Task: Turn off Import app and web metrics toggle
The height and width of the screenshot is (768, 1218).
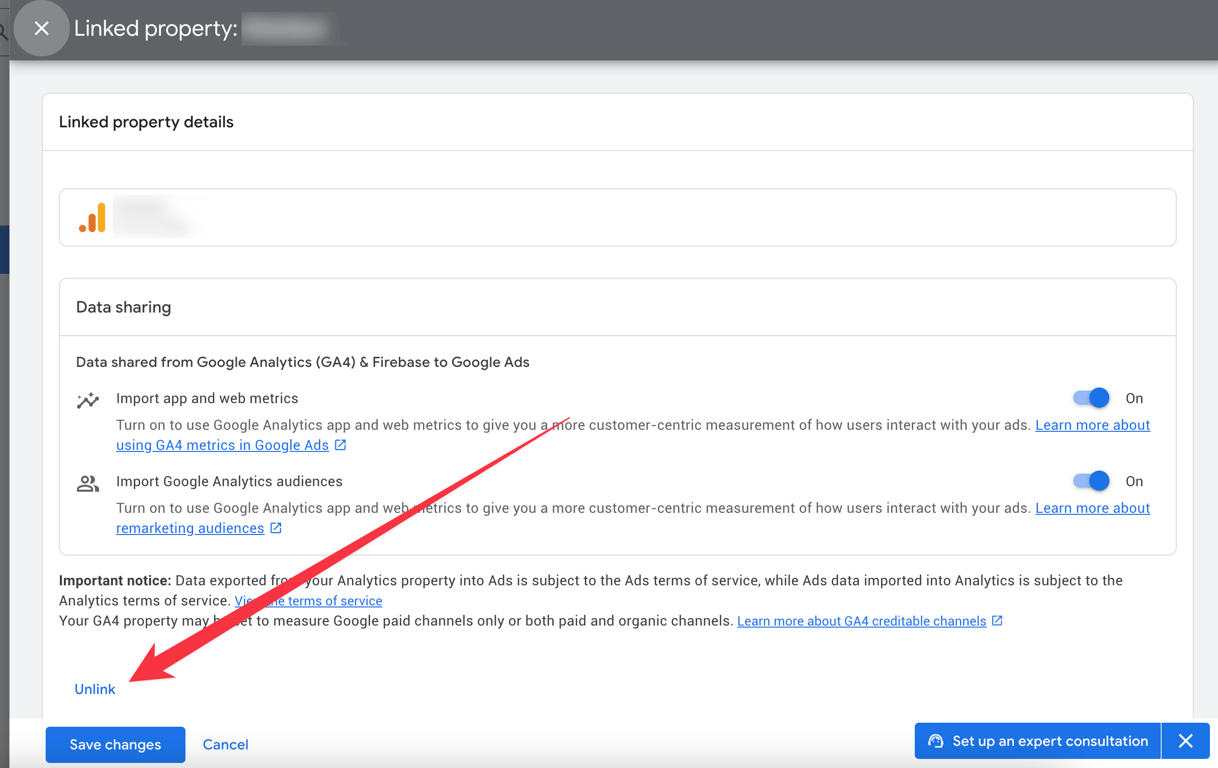Action: coord(1091,398)
